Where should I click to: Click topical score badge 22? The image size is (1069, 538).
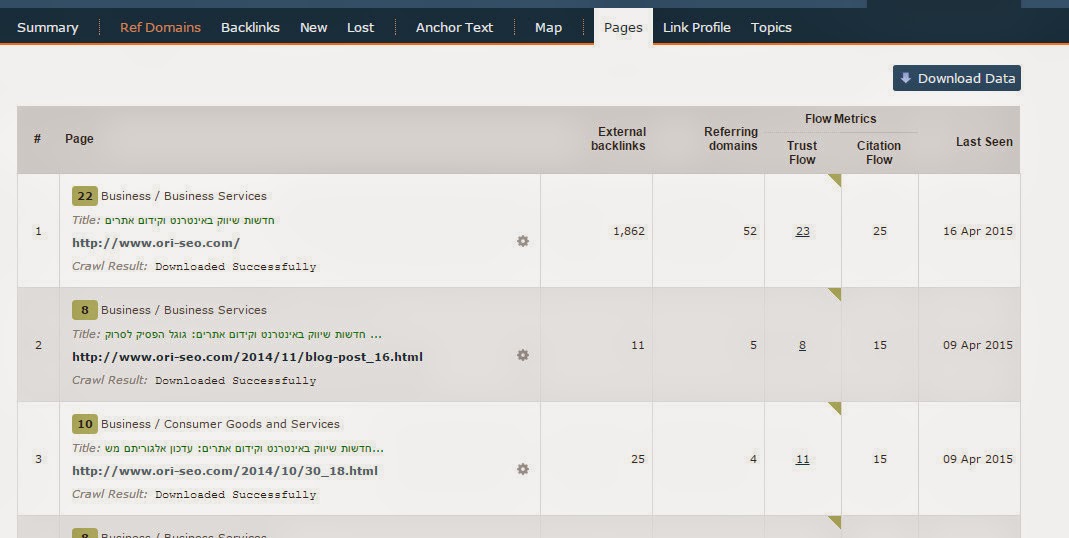tap(85, 196)
